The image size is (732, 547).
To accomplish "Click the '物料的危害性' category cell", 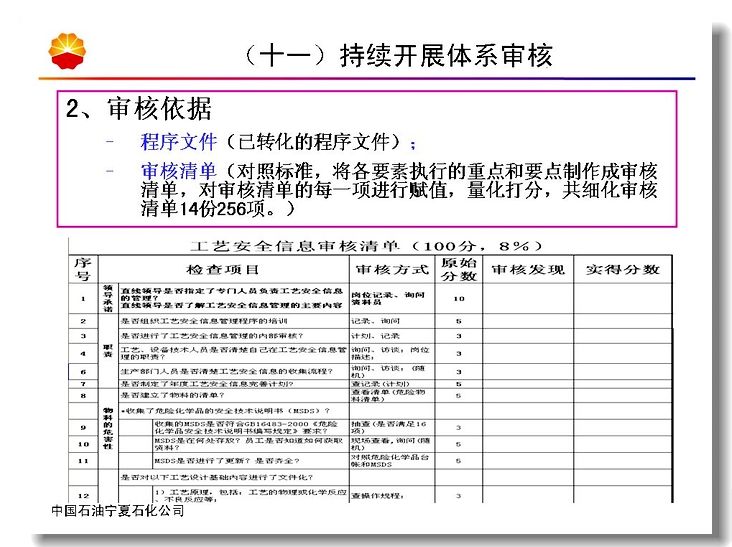I will 108,428.
